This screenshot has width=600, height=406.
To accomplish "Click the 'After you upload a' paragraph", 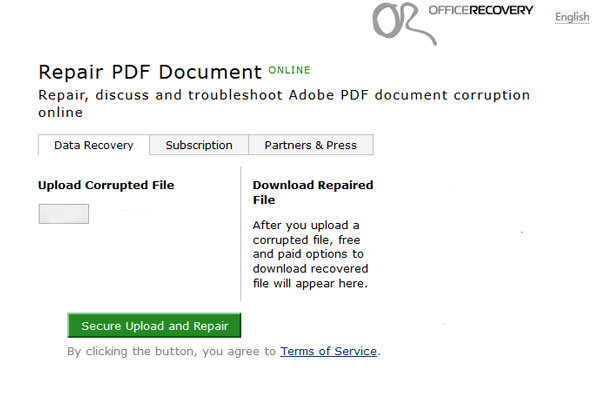I will point(310,254).
